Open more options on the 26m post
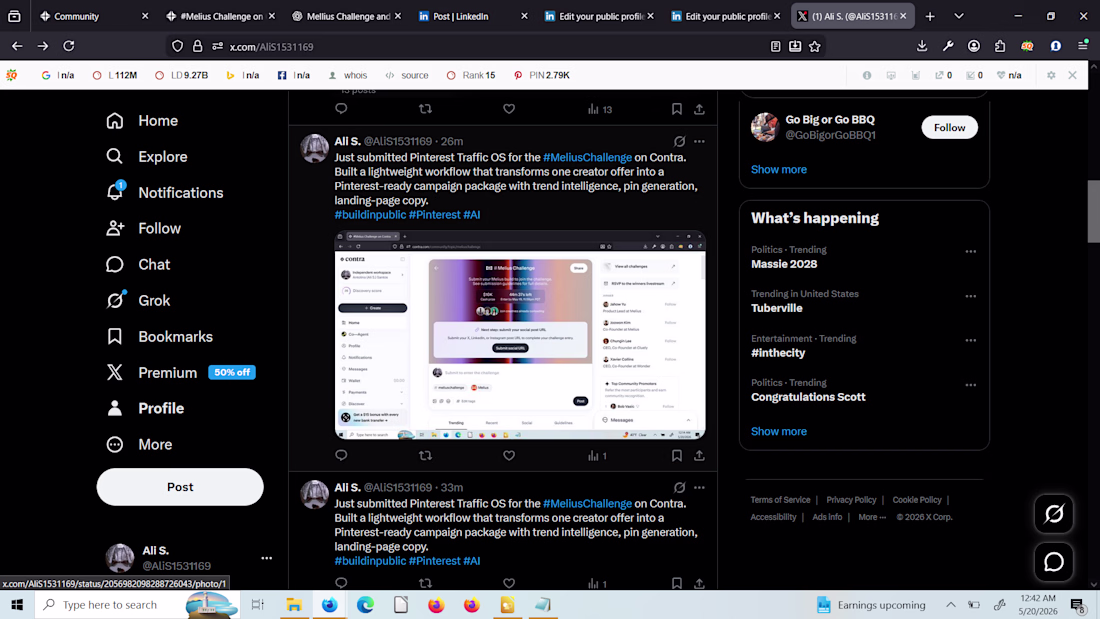 (x=699, y=141)
